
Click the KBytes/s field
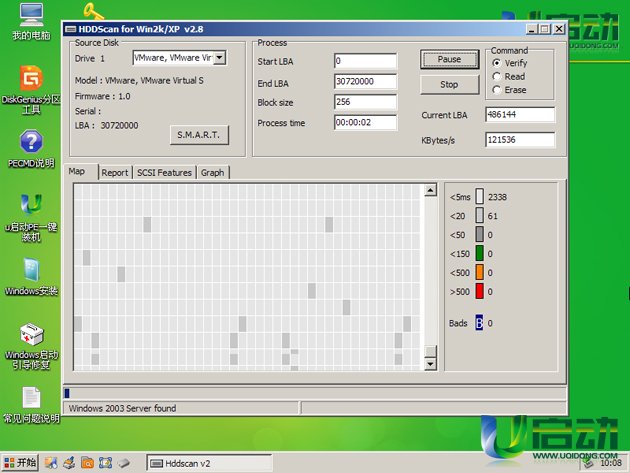pos(520,140)
